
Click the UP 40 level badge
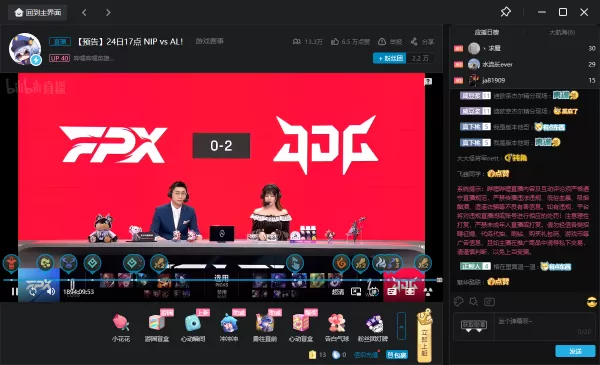(x=59, y=58)
